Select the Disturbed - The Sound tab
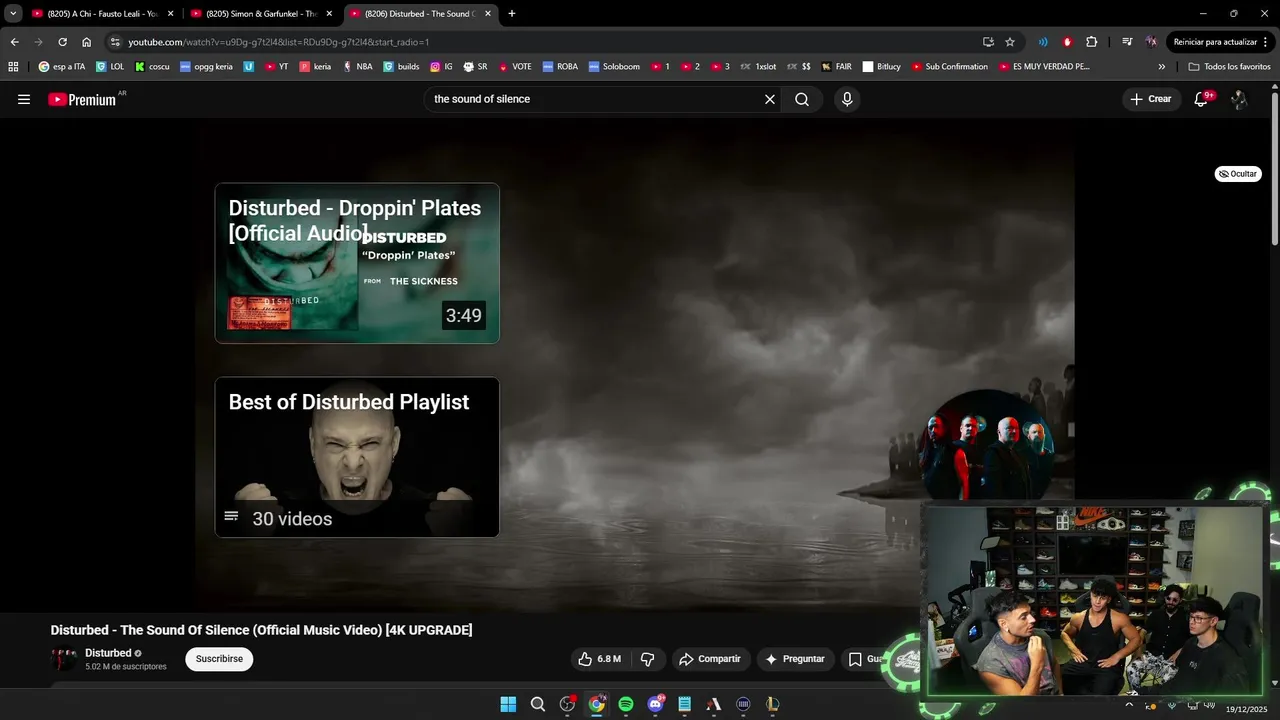The image size is (1280, 720). pos(420,14)
